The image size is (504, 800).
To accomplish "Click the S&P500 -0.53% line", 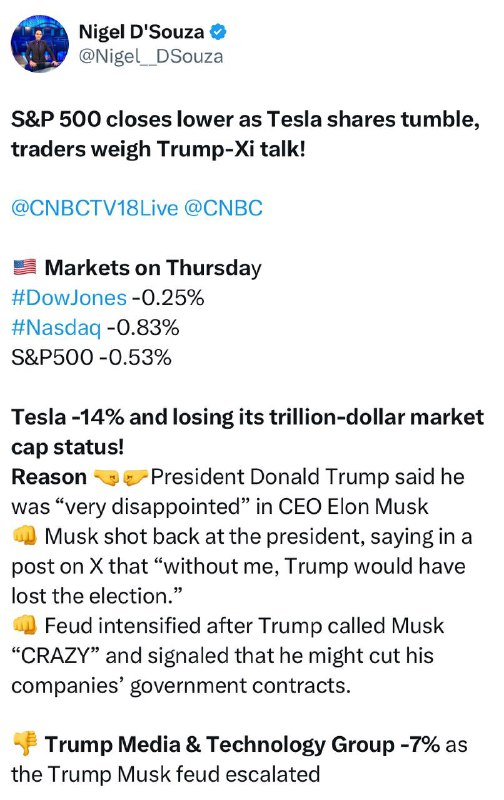I will 91,357.
